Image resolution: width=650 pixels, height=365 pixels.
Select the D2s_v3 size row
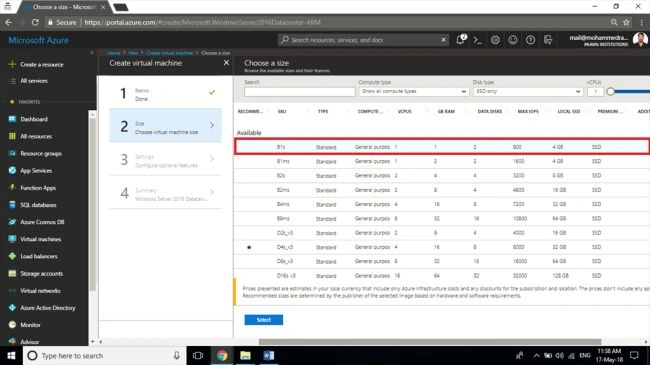[x=442, y=233]
